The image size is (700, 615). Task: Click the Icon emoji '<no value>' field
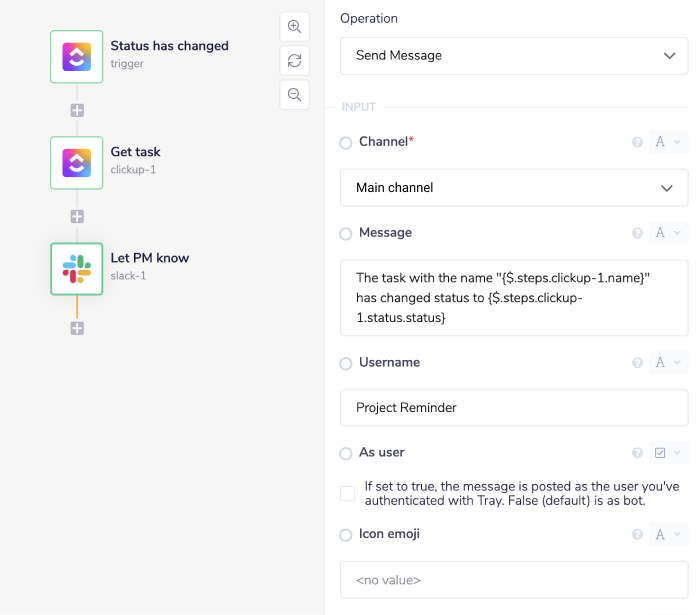pos(514,579)
